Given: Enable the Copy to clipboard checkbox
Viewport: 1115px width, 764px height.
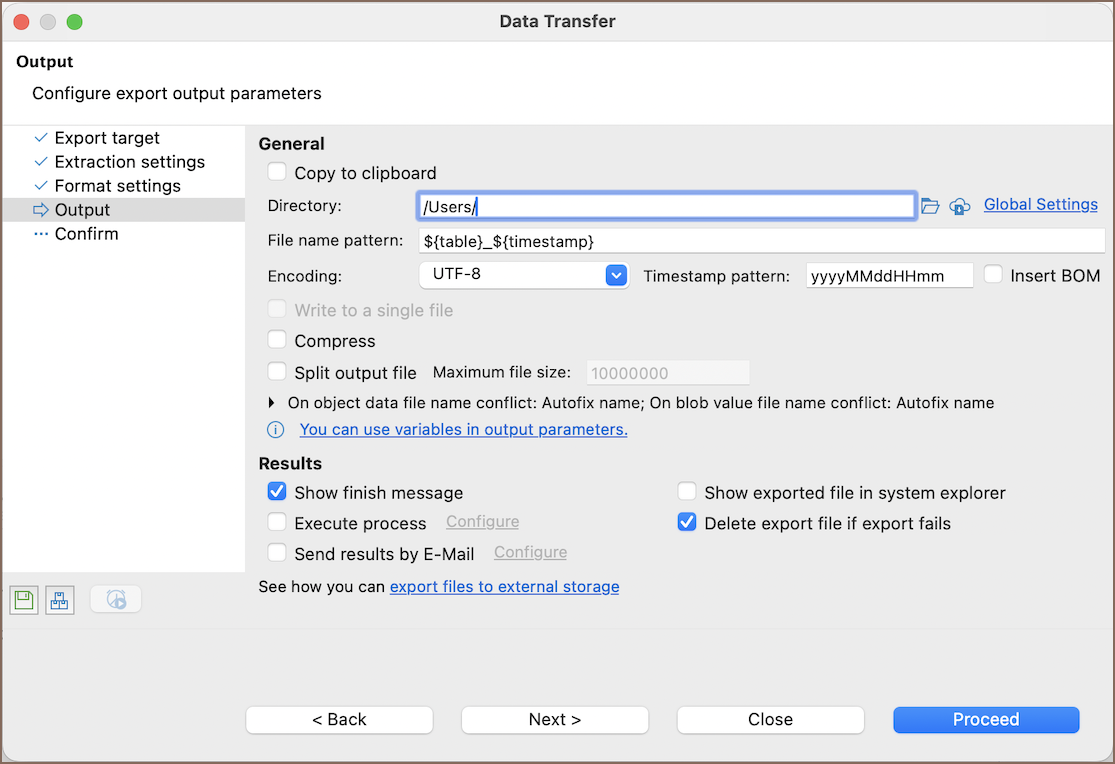Looking at the screenshot, I should point(277,173).
